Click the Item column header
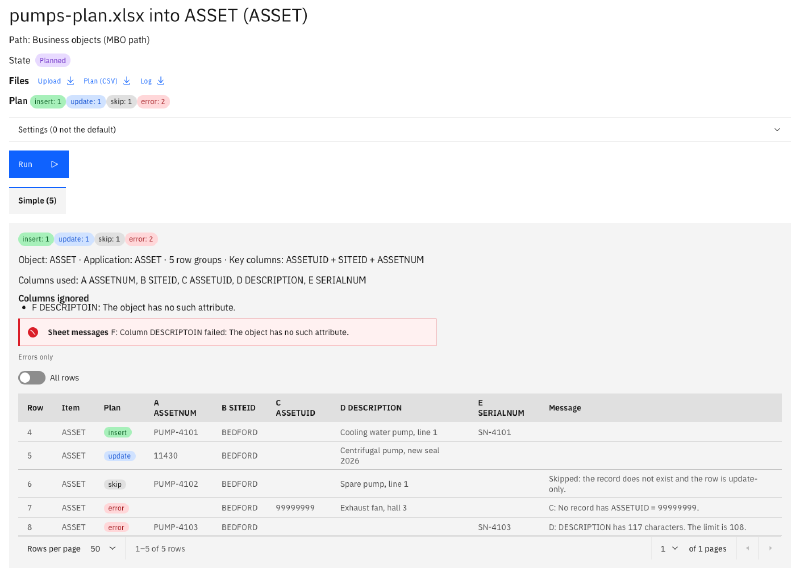Viewport: 800px width, 568px height. pos(70,408)
